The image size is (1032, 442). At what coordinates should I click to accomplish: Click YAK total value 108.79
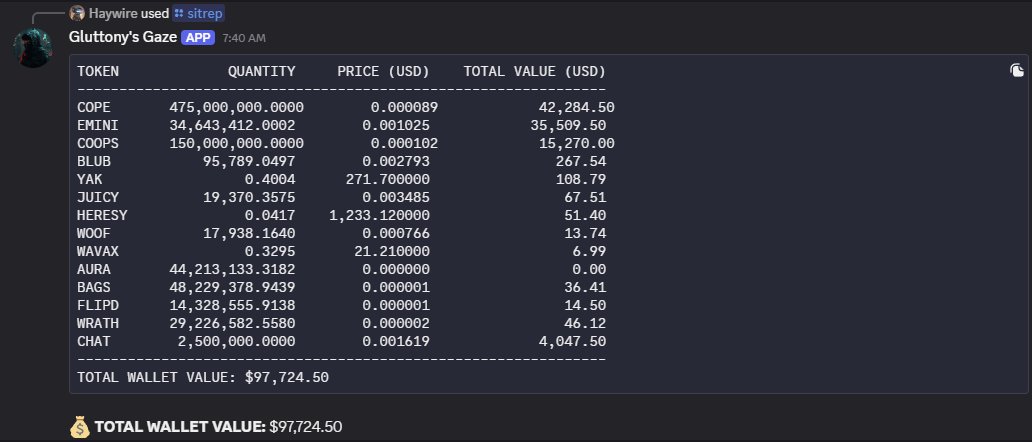[x=581, y=179]
